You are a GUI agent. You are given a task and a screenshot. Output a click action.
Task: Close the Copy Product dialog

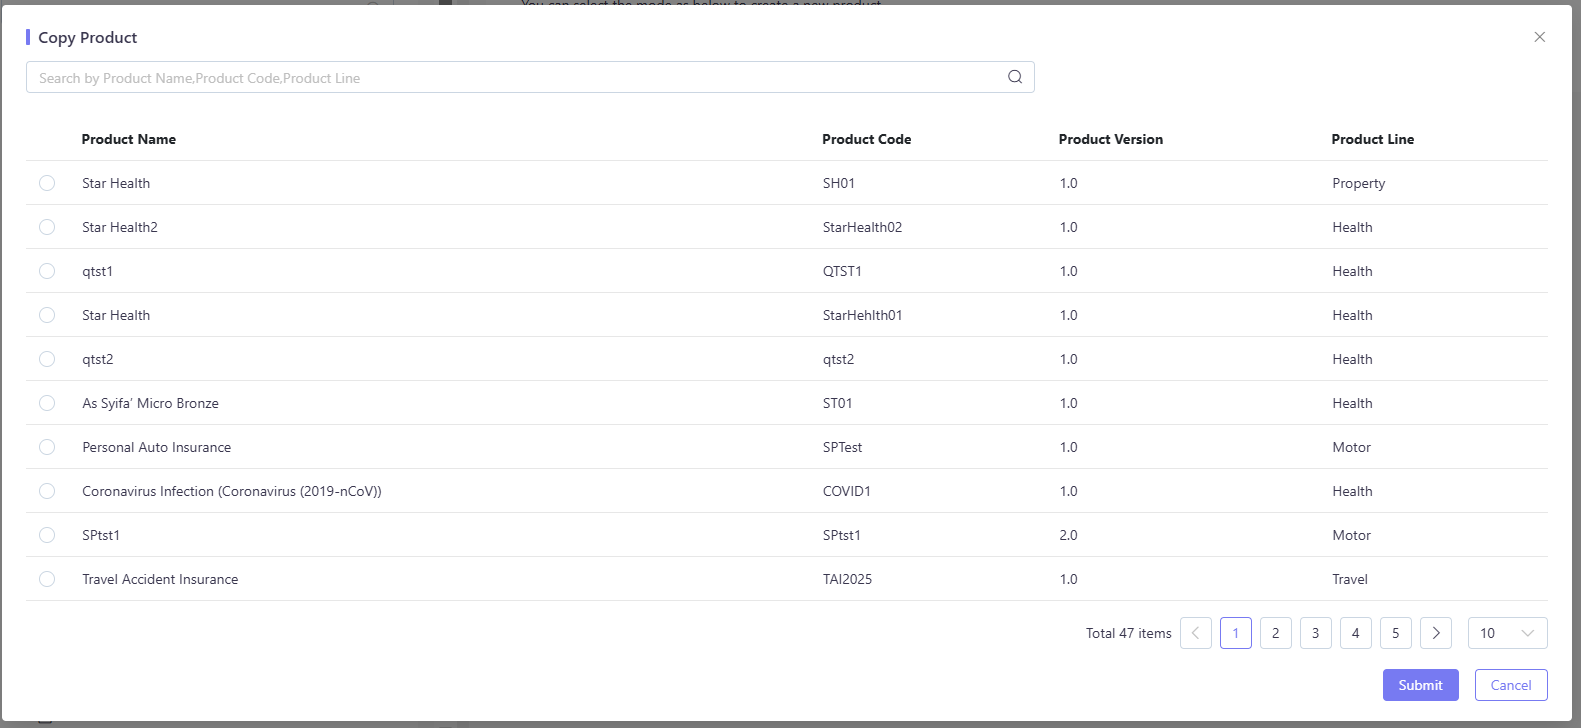point(1540,37)
